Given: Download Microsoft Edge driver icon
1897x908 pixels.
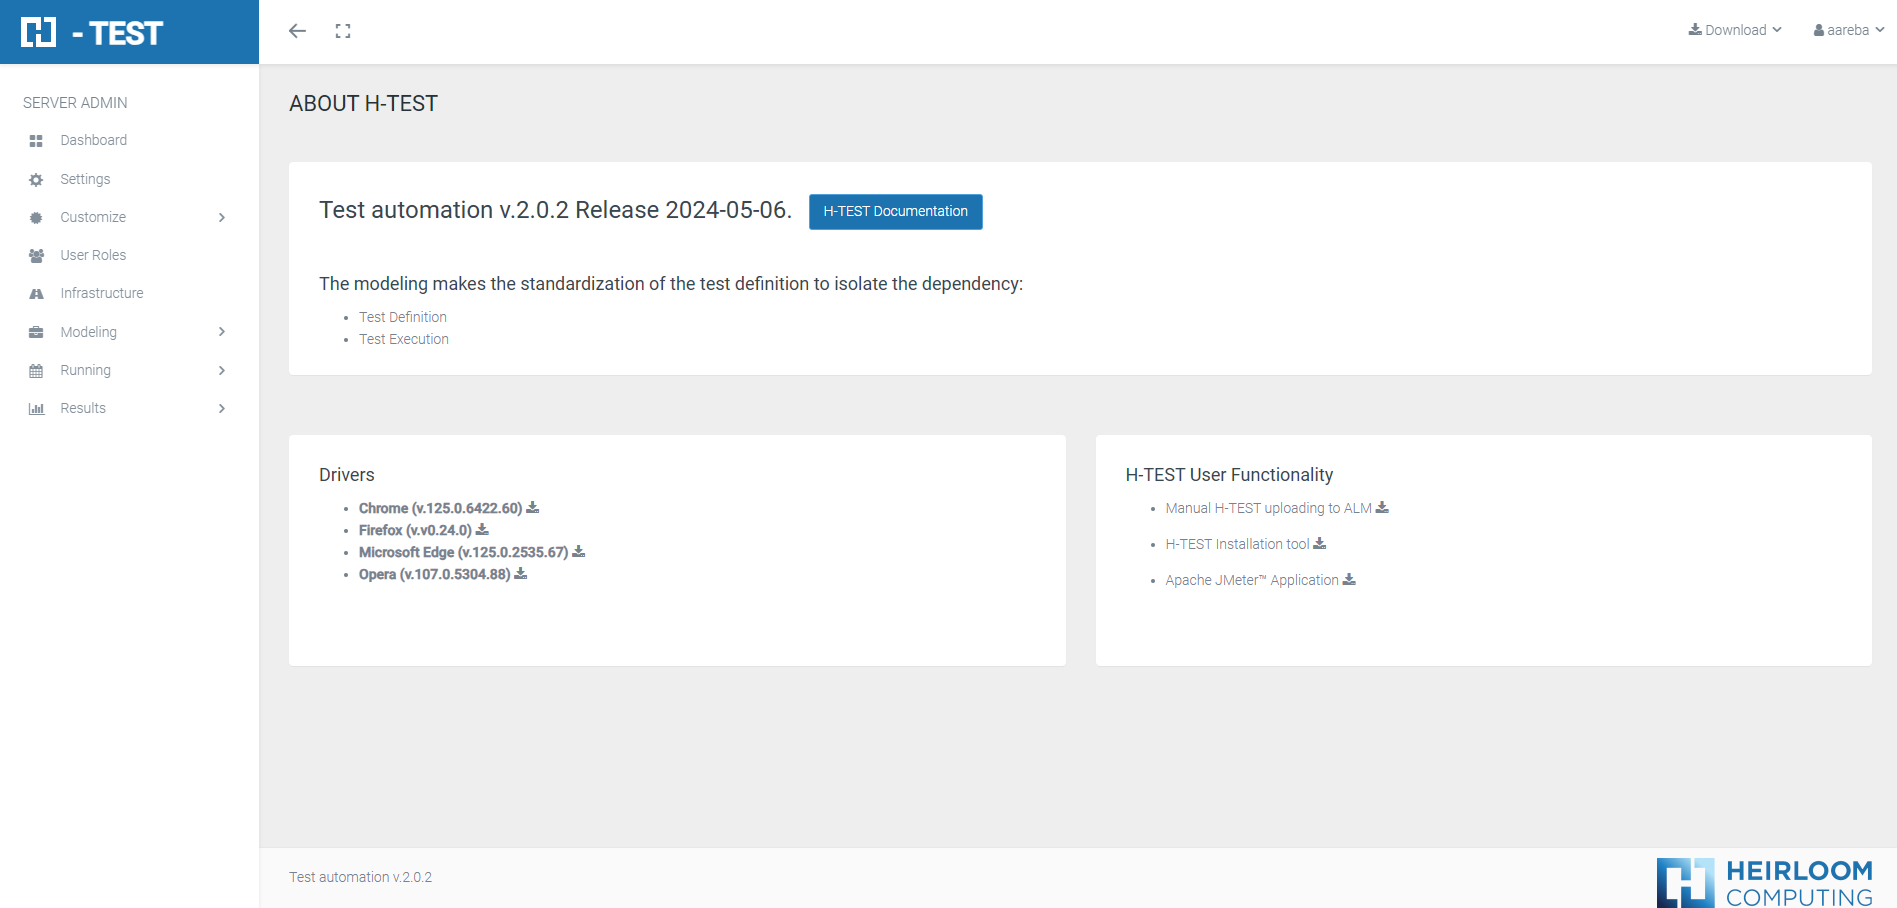Looking at the screenshot, I should 578,552.
